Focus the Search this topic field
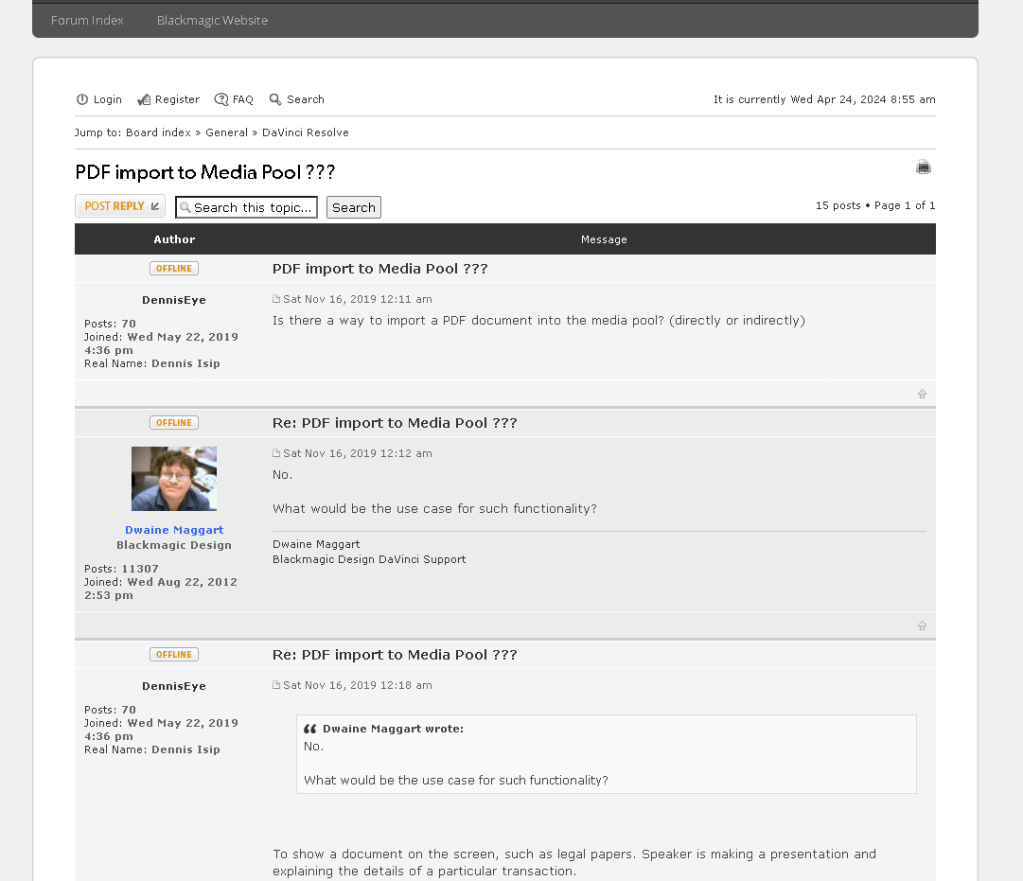 (246, 208)
